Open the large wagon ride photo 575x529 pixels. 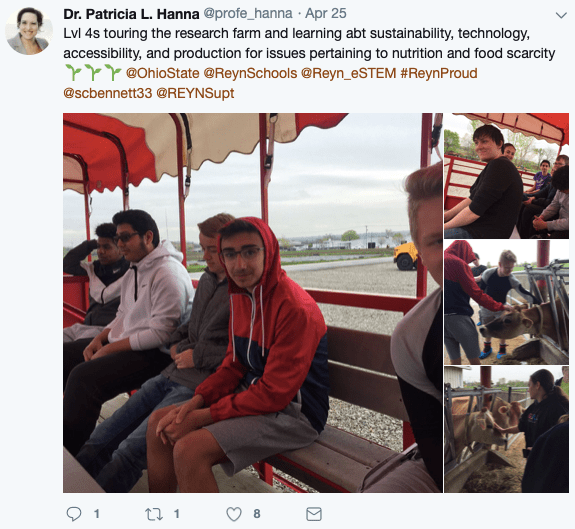click(253, 302)
